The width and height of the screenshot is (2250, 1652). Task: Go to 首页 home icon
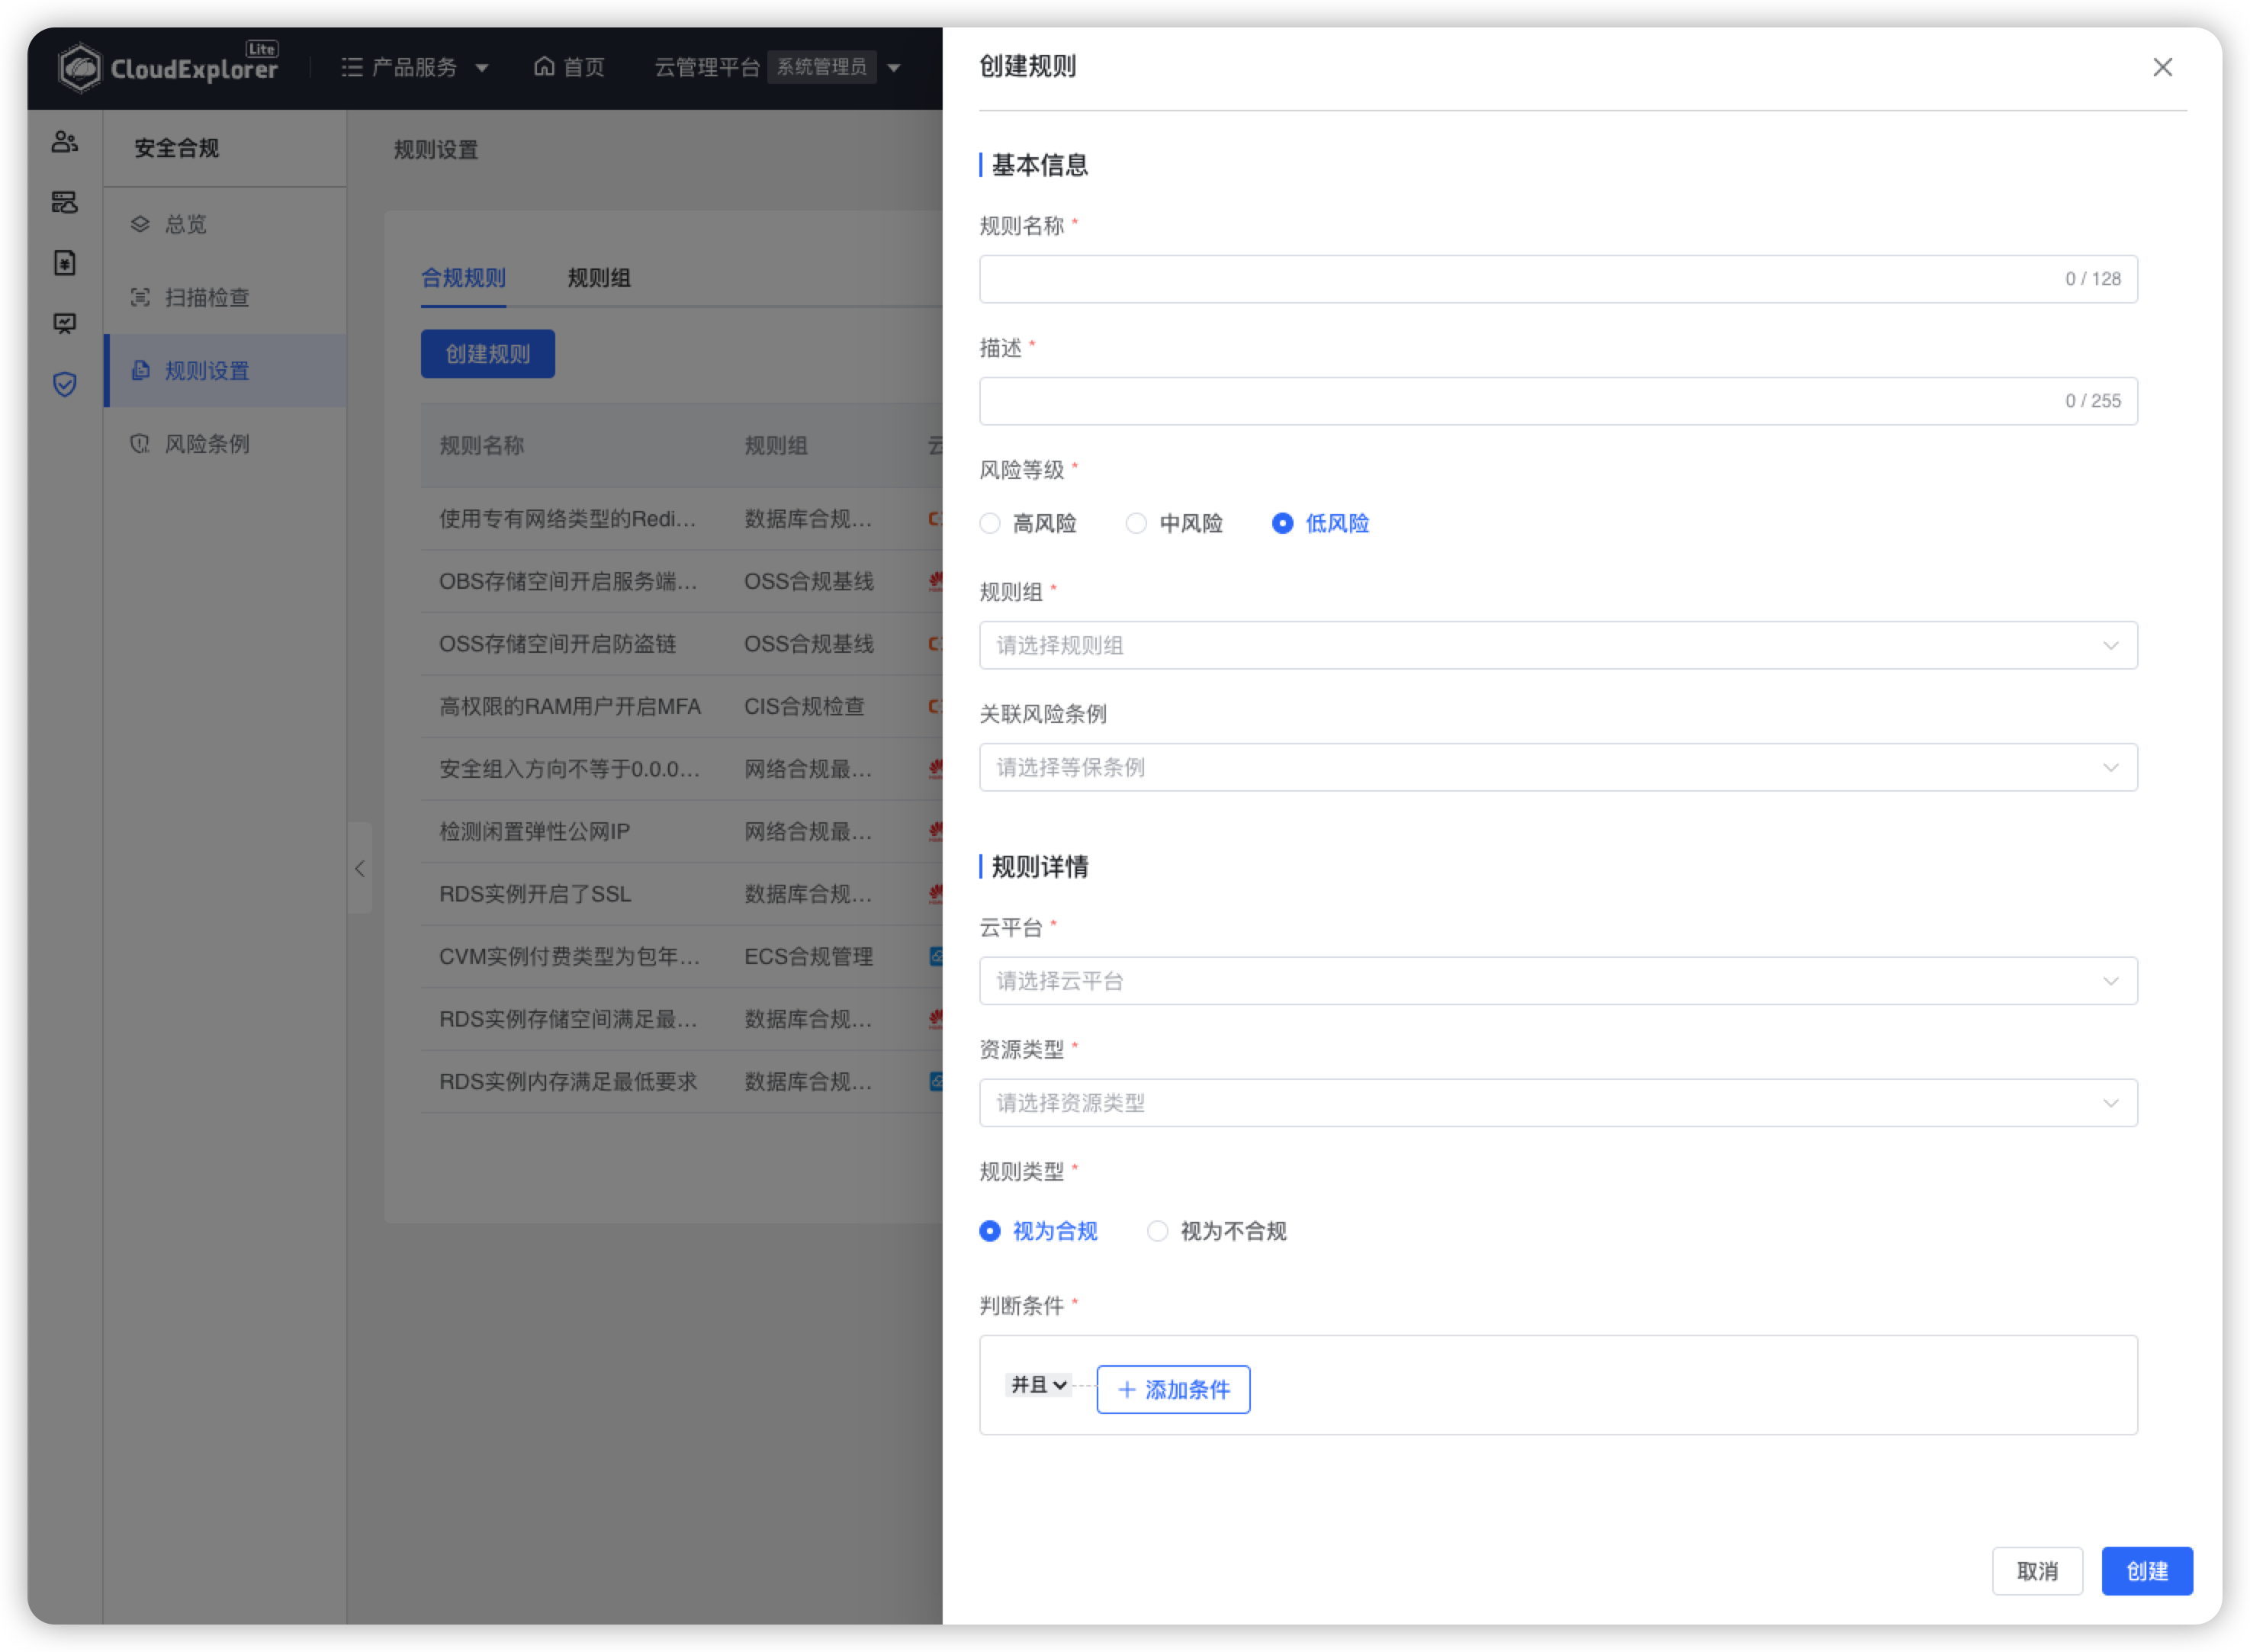[544, 66]
